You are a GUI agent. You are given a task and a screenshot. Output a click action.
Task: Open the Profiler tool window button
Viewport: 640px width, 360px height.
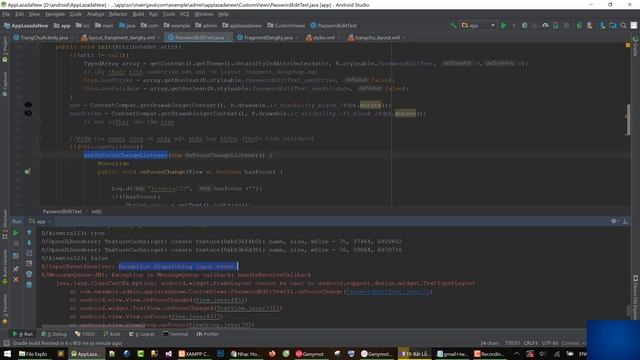tap(208, 334)
